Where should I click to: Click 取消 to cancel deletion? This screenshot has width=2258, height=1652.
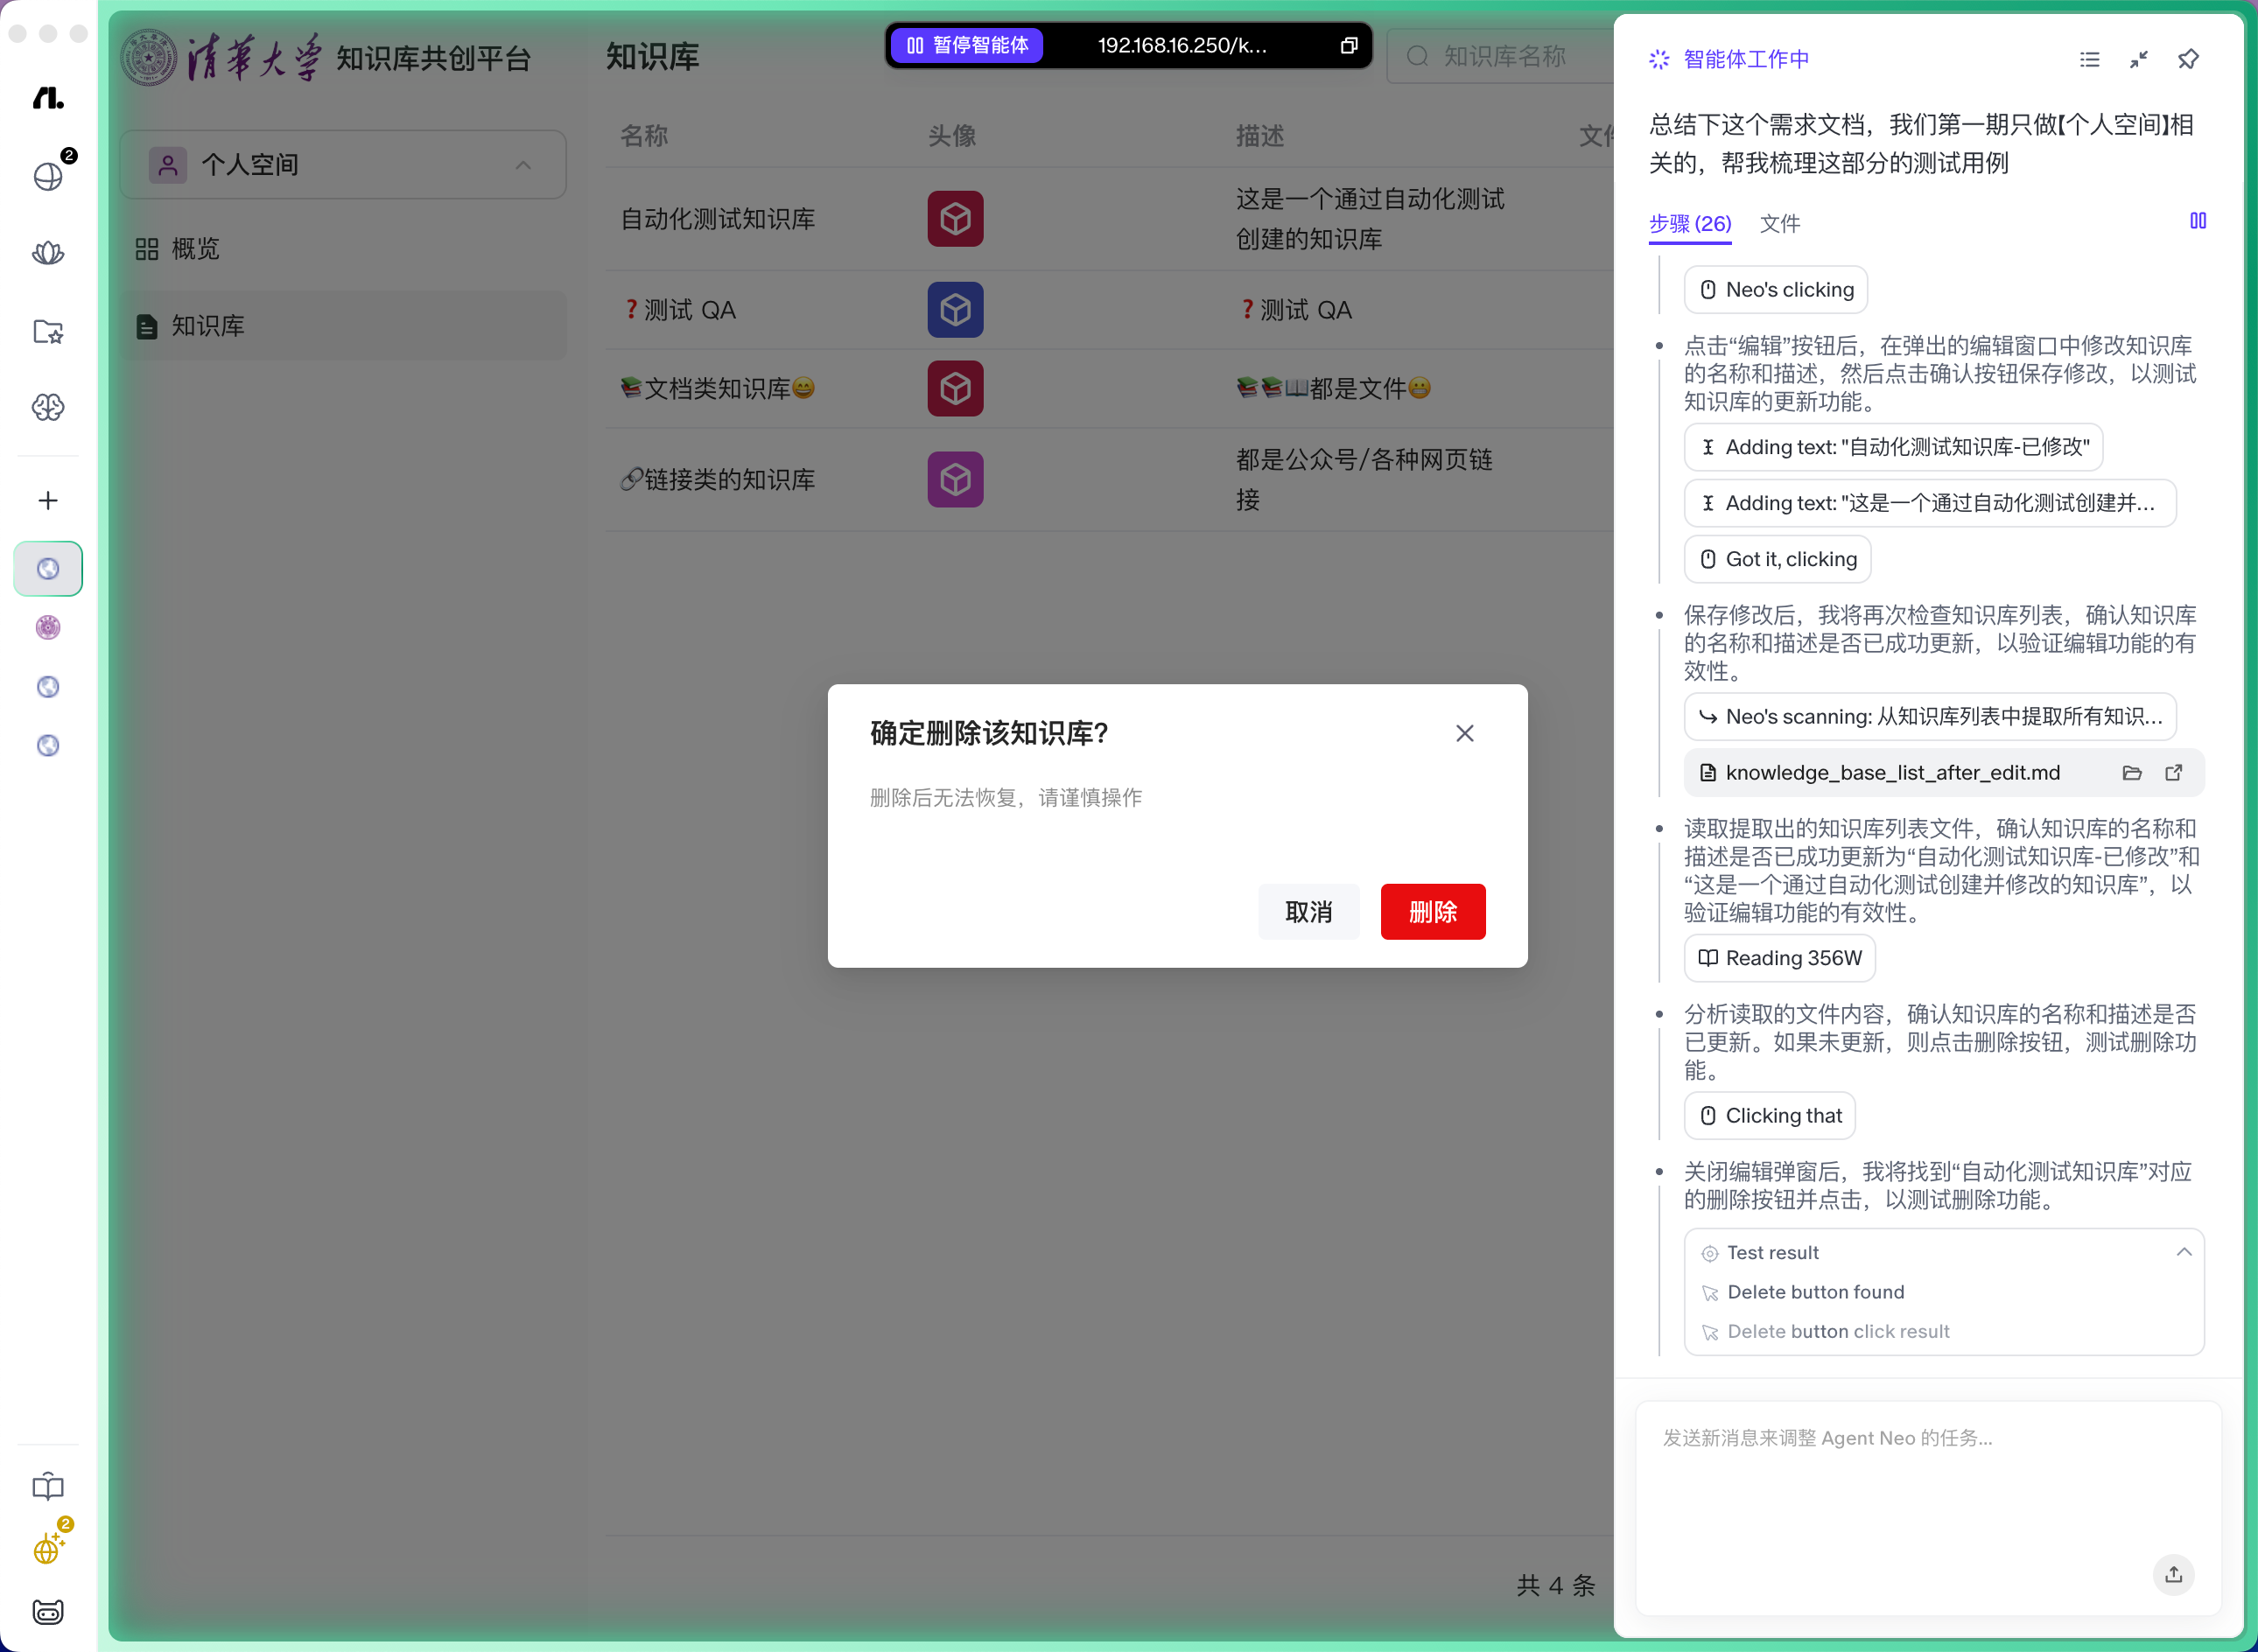click(x=1309, y=911)
